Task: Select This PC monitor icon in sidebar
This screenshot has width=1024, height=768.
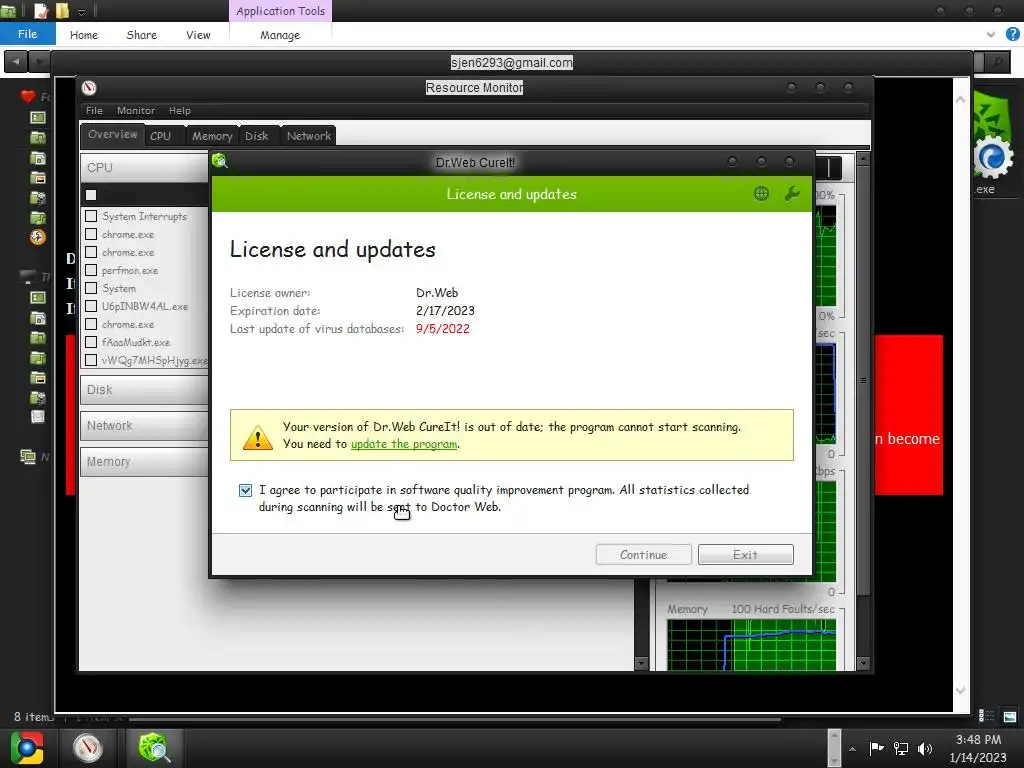Action: (27, 277)
